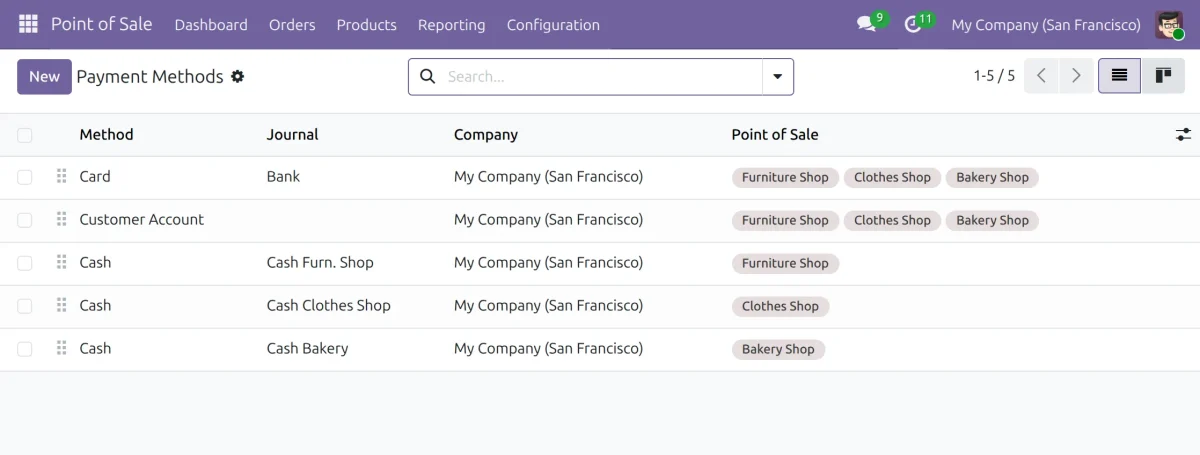Open the apps grid menu icon

click(x=28, y=24)
